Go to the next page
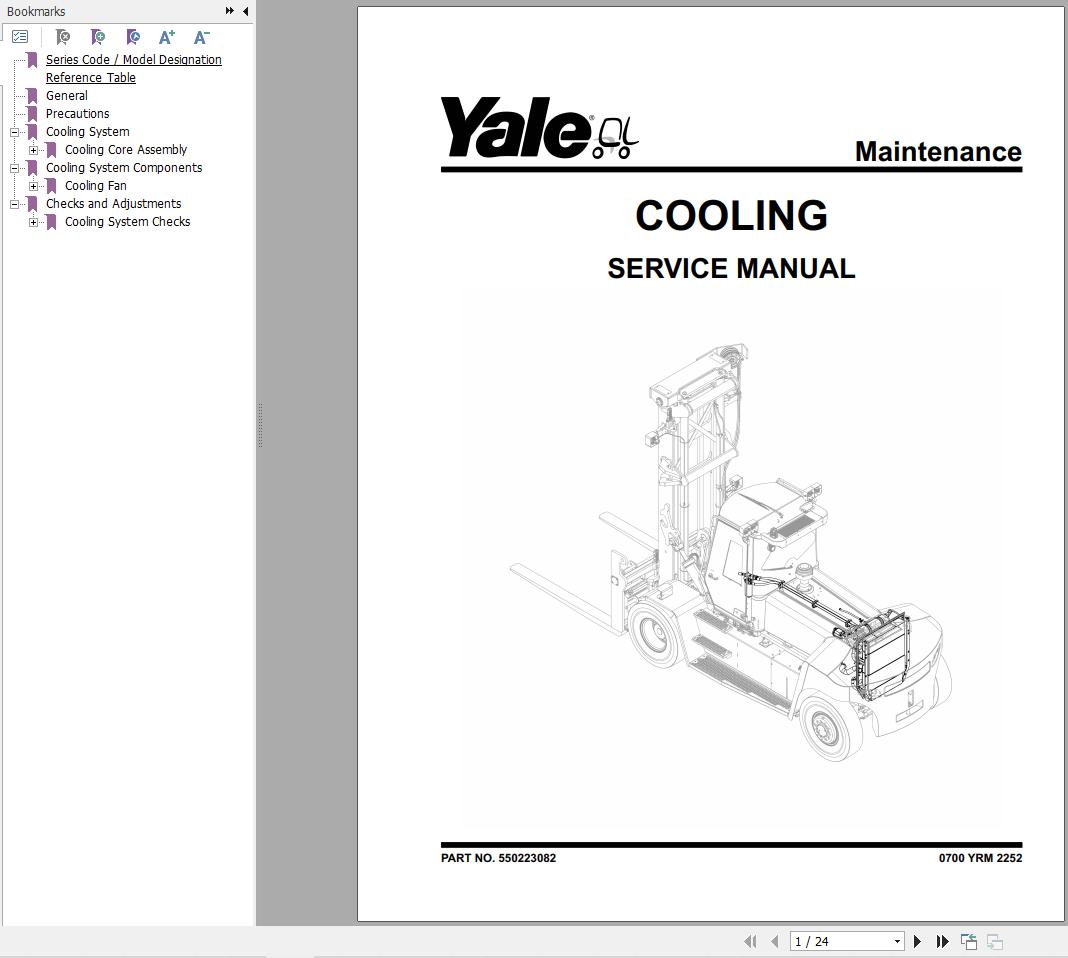Image resolution: width=1068 pixels, height=958 pixels. [917, 941]
